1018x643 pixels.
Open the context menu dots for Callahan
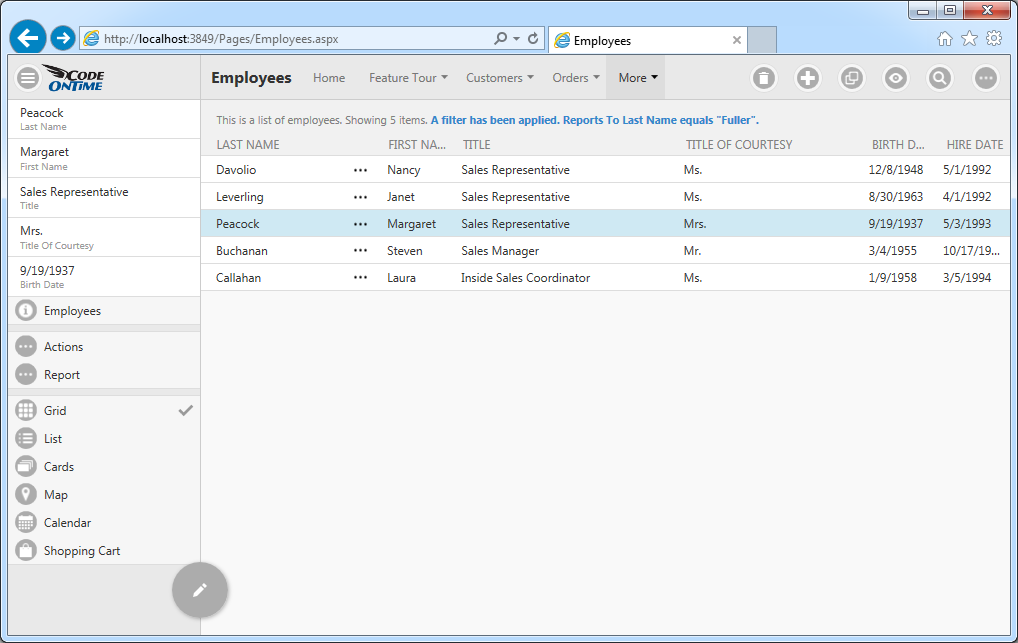tap(360, 278)
